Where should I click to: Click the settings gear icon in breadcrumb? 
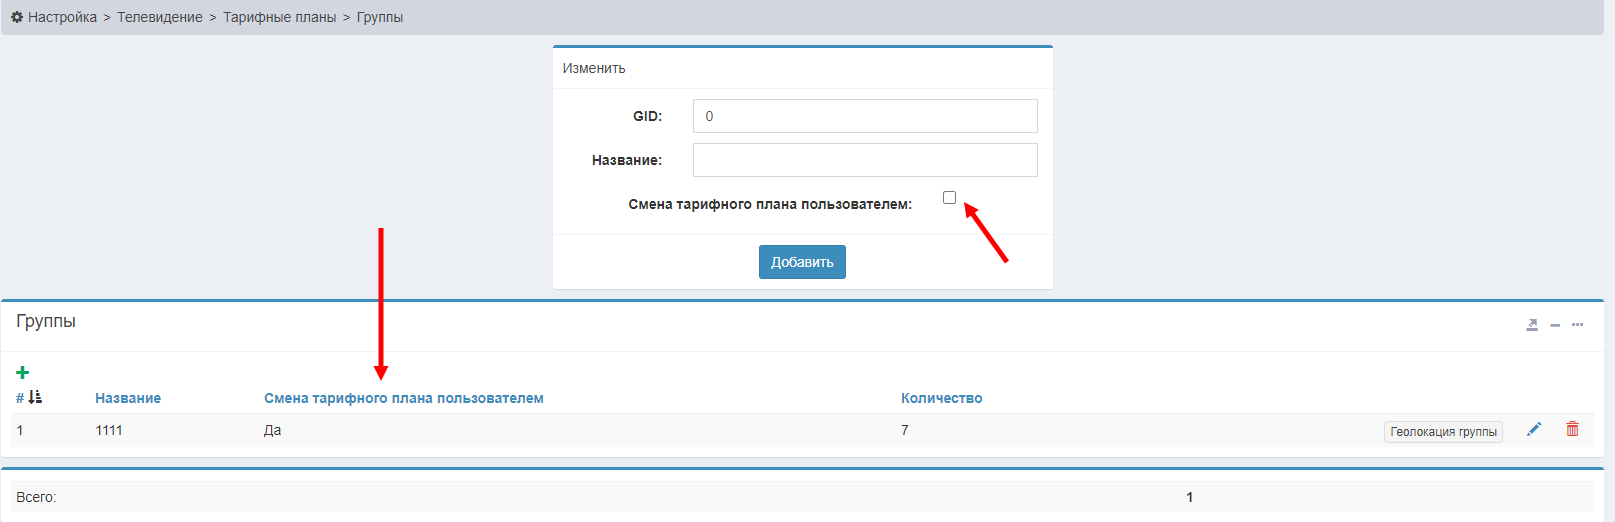coord(17,17)
